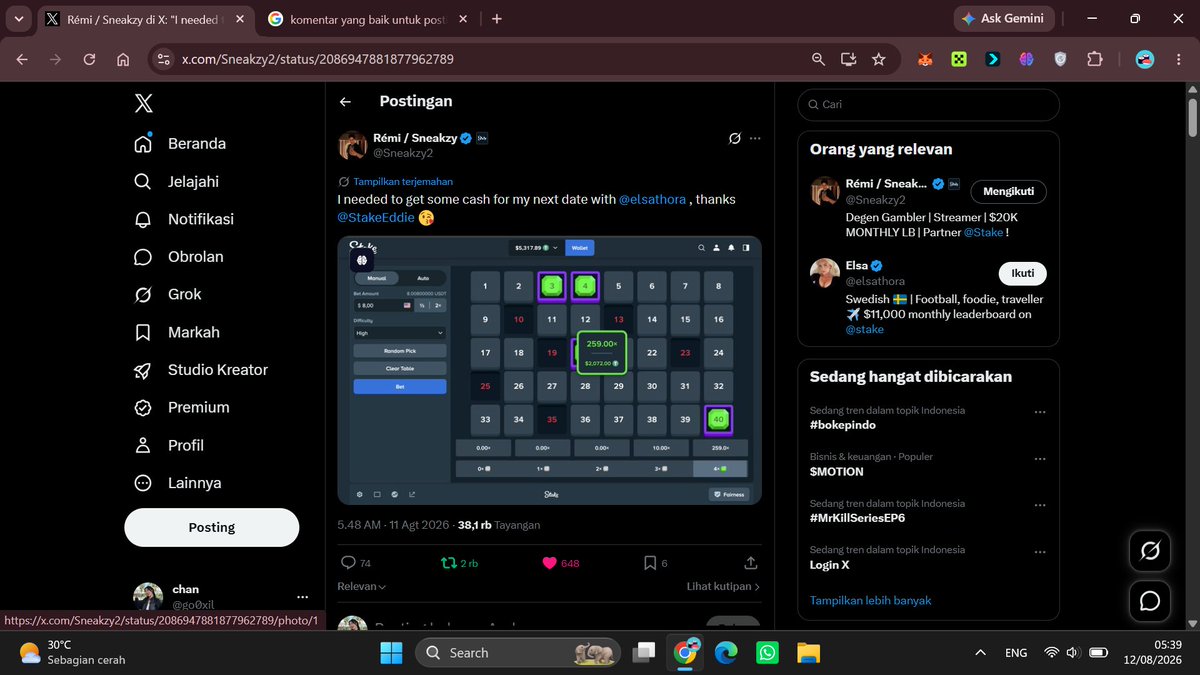Click the Ask Gemini button
This screenshot has height=675, width=1200.
(1002, 18)
